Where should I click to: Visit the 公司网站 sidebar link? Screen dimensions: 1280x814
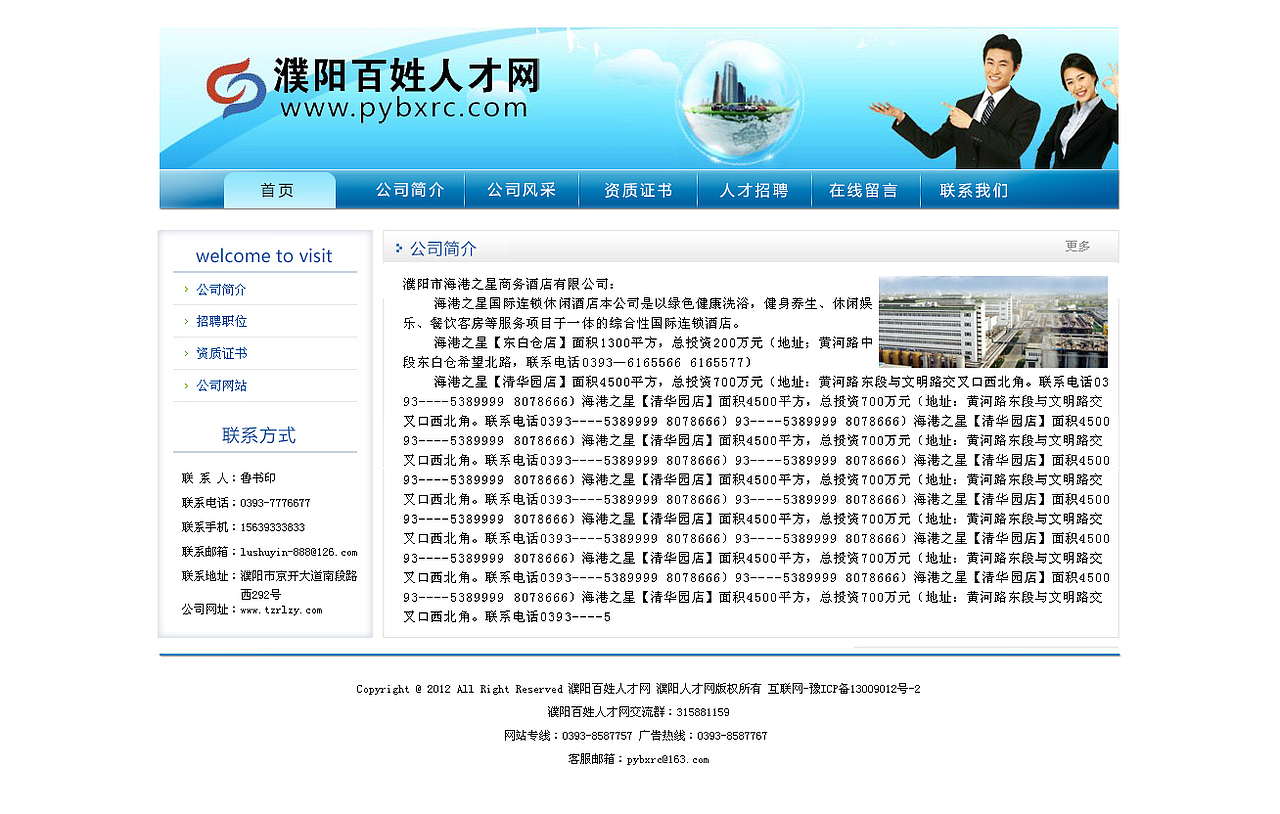coord(219,385)
